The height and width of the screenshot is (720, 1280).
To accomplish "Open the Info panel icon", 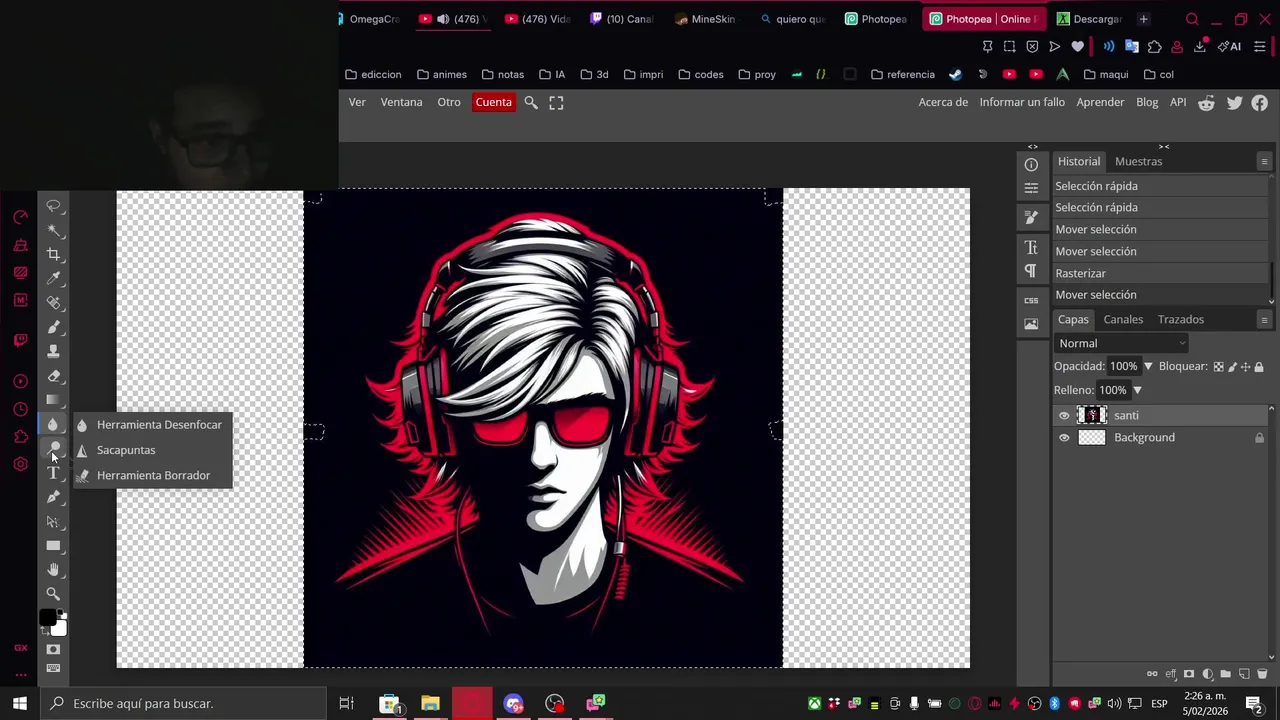I will [1031, 165].
